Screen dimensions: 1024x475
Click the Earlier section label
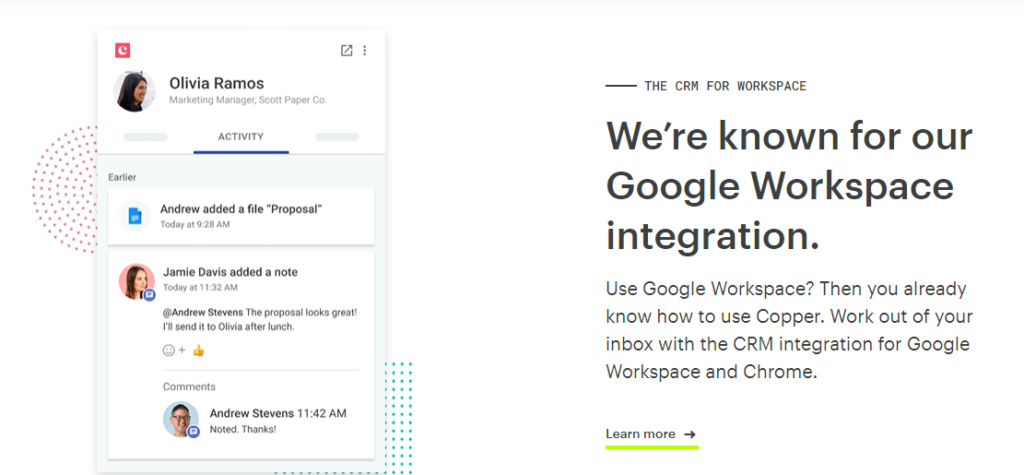(122, 177)
